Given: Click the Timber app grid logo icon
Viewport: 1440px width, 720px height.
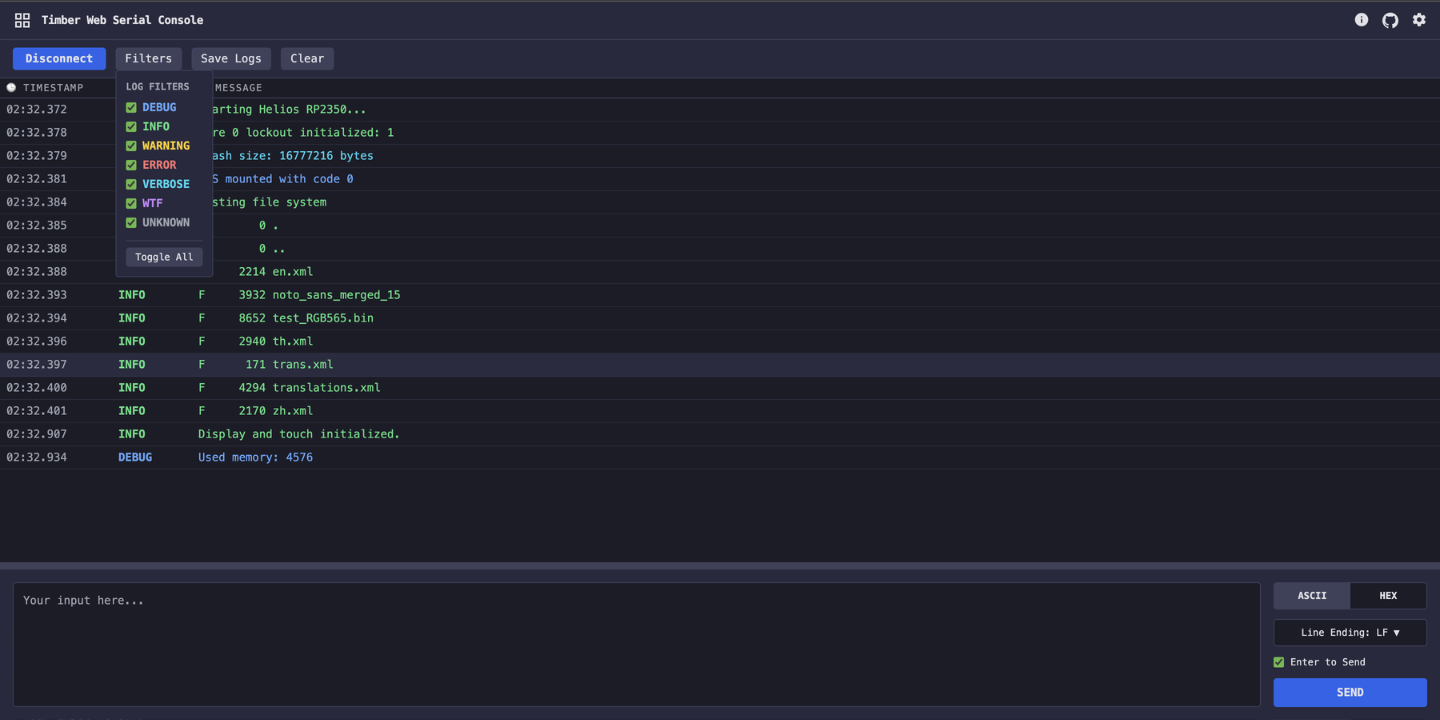Looking at the screenshot, I should [x=22, y=20].
